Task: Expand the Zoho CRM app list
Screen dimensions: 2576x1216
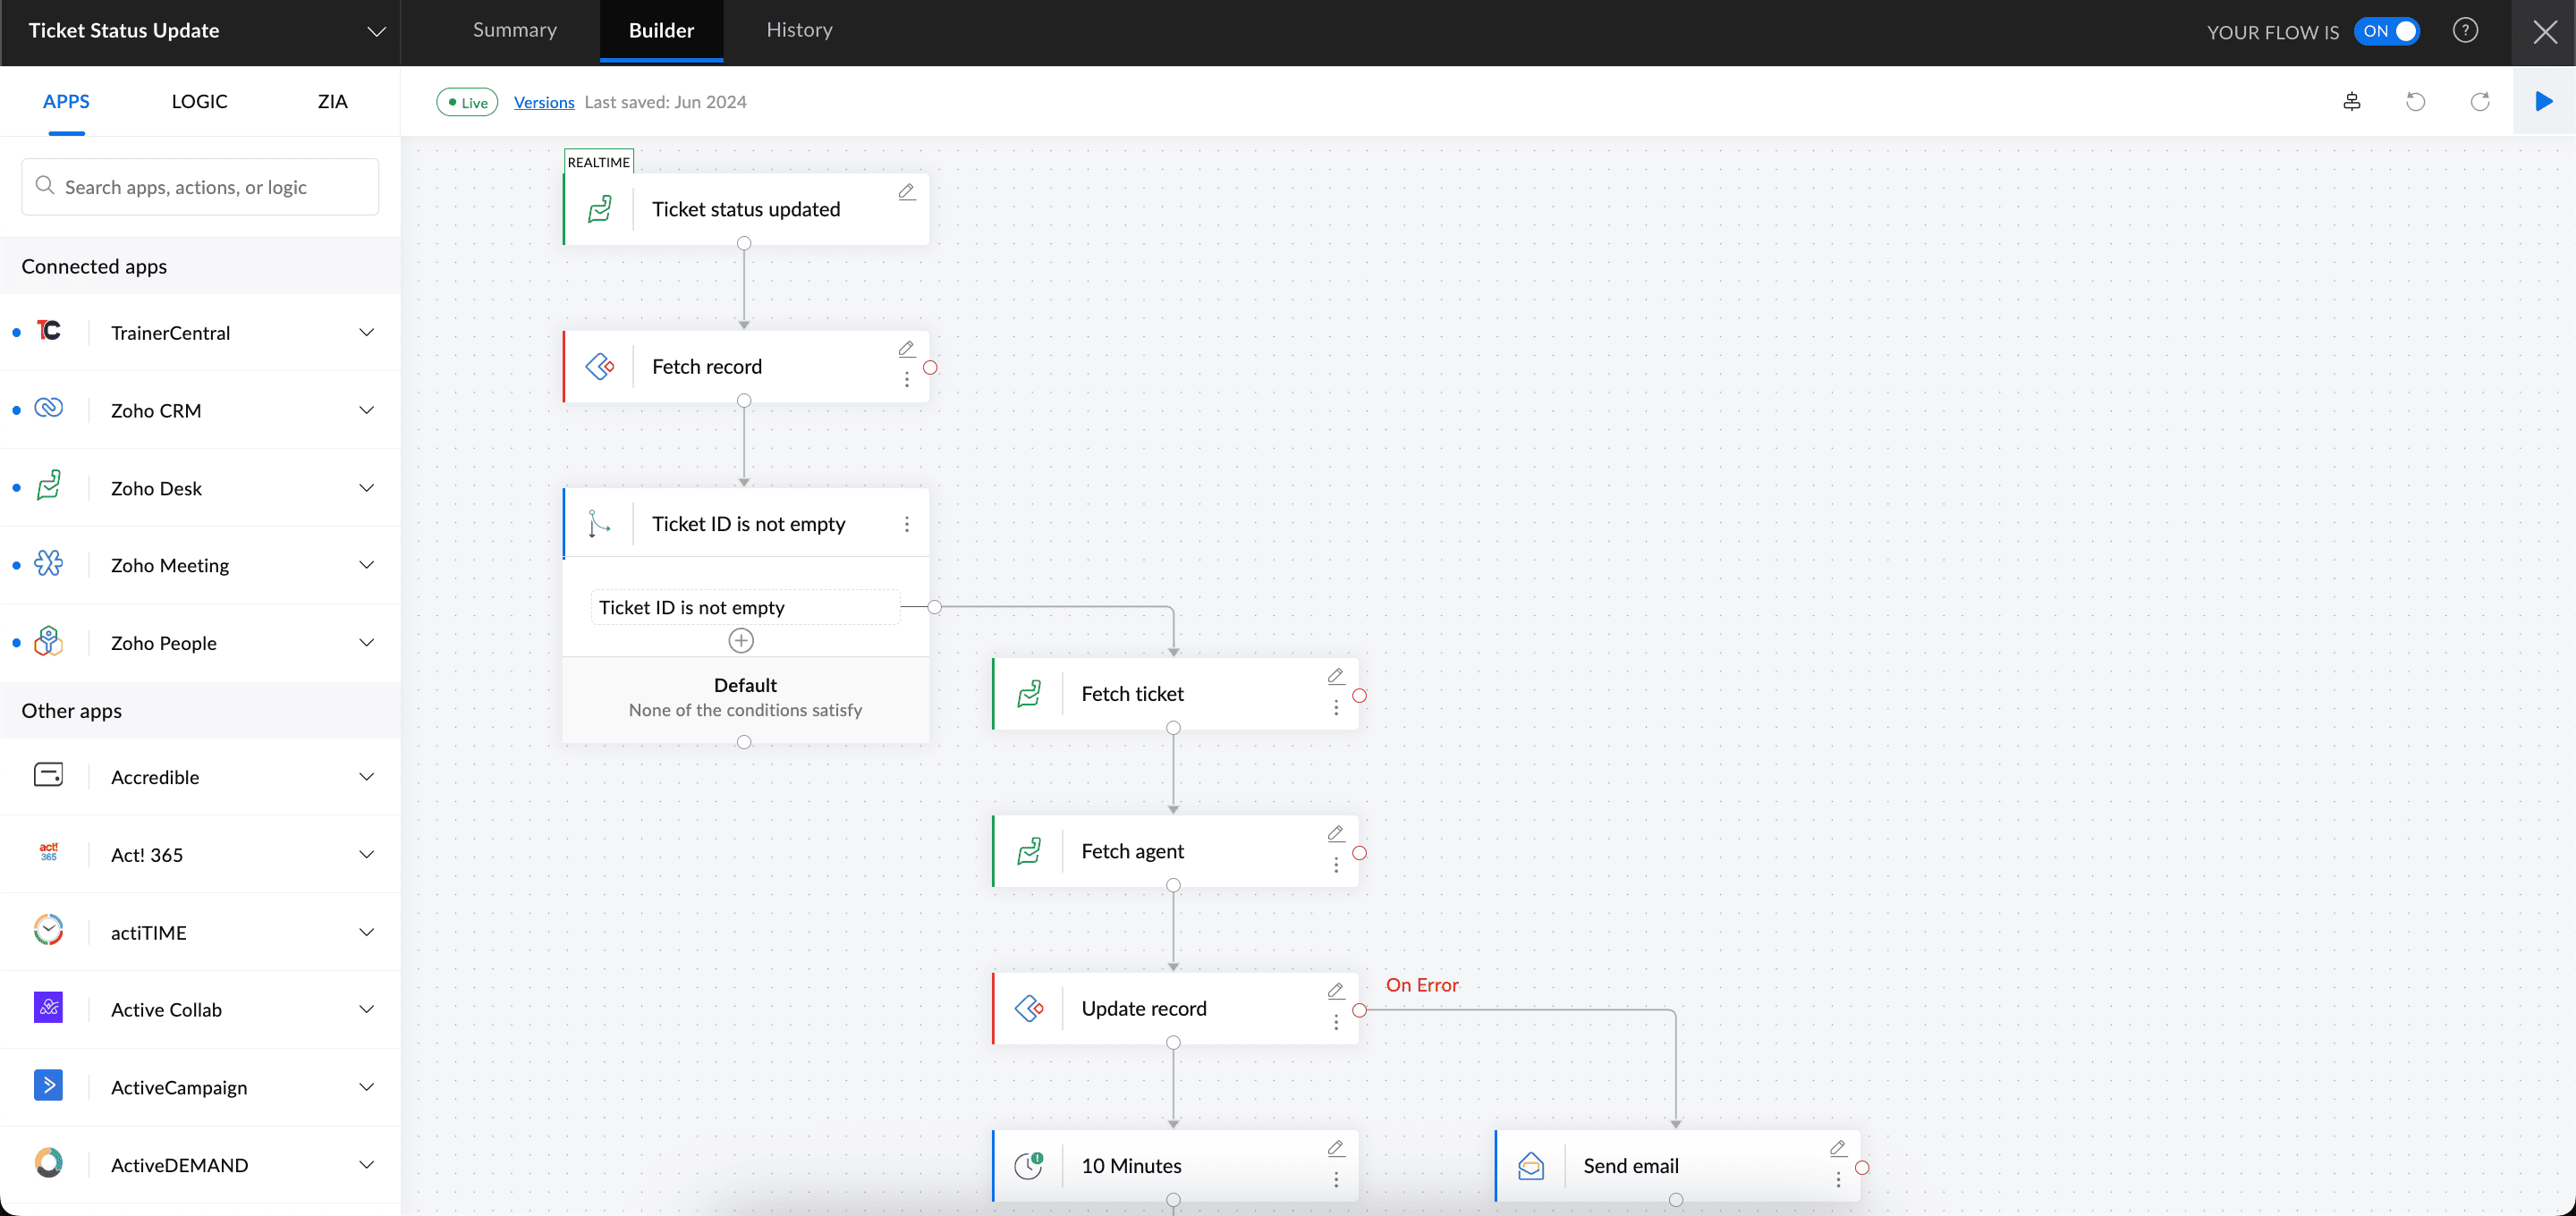Action: click(x=366, y=410)
